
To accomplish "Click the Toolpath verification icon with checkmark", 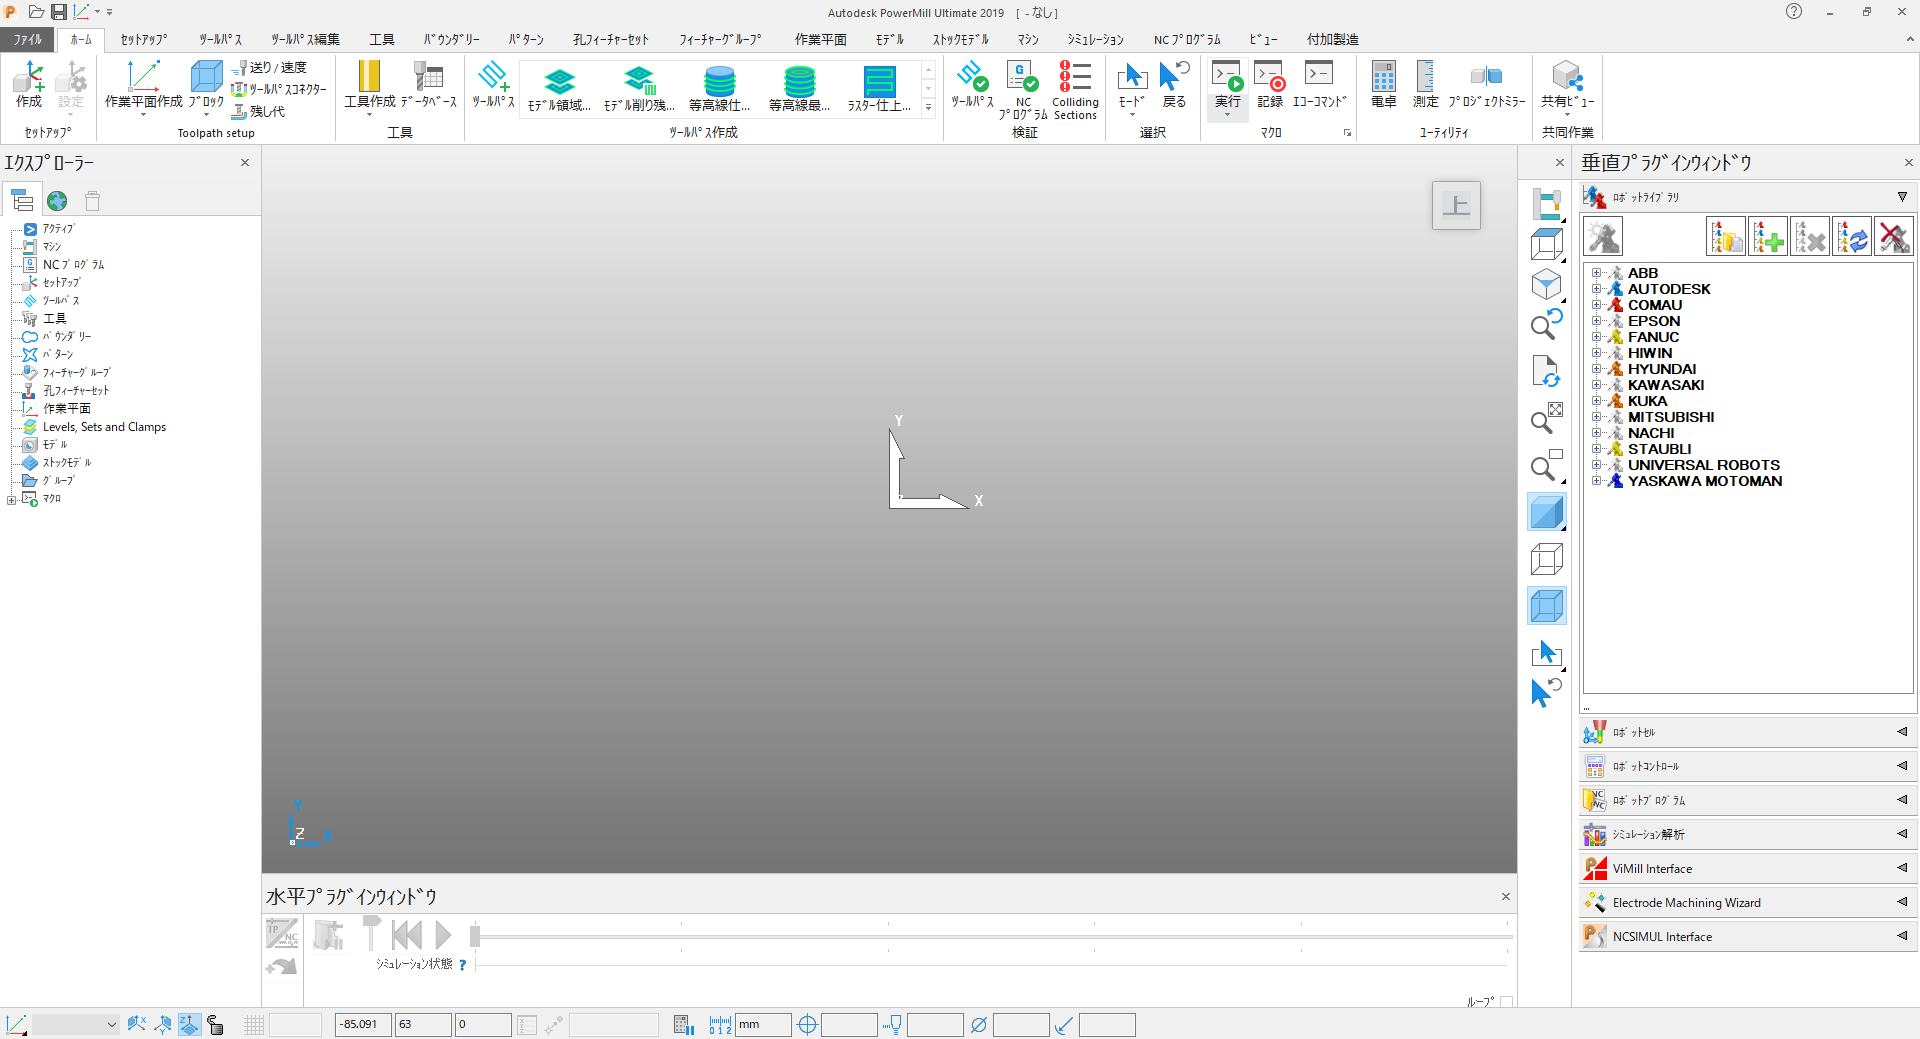I will click(x=971, y=85).
